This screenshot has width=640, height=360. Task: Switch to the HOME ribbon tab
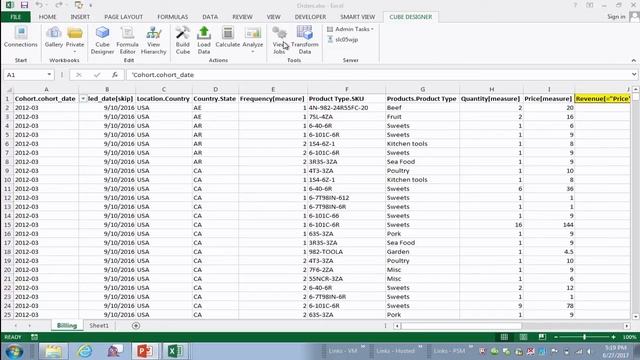click(x=47, y=17)
